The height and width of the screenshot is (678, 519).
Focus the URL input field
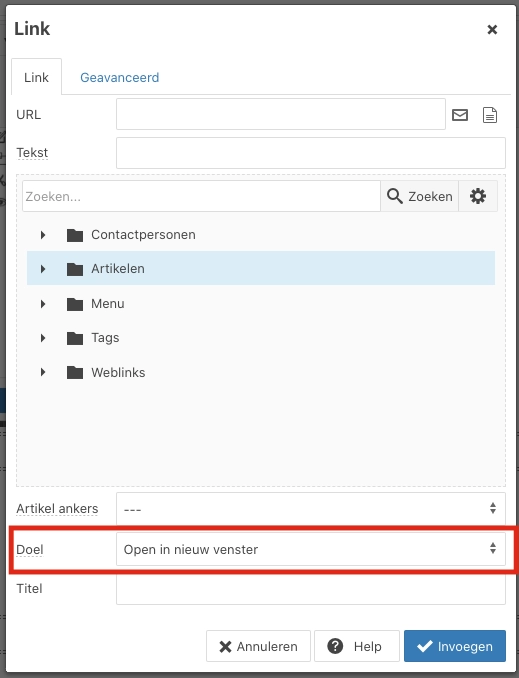(x=281, y=114)
